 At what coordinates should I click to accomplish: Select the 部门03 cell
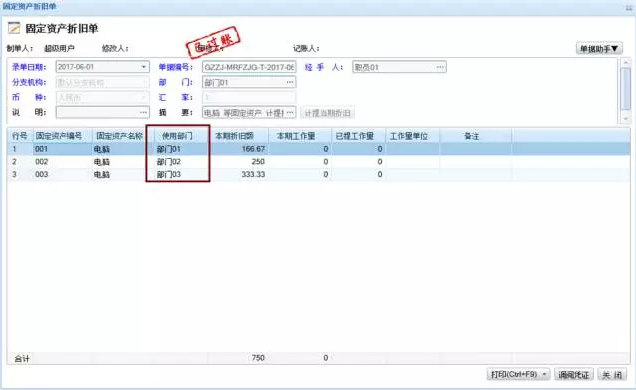click(x=178, y=174)
